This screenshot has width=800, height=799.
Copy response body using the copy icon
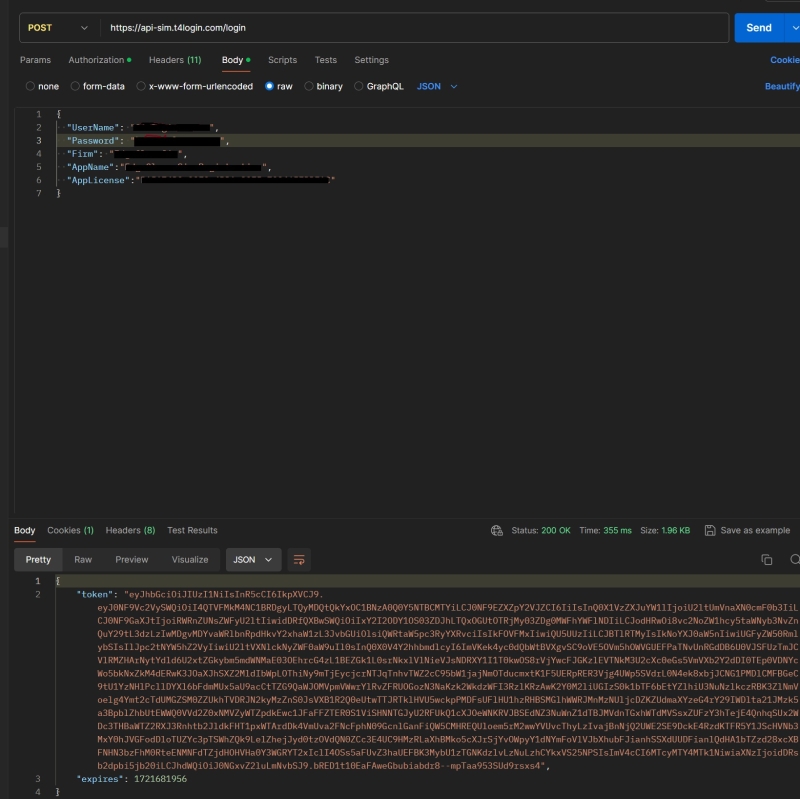[x=767, y=560]
